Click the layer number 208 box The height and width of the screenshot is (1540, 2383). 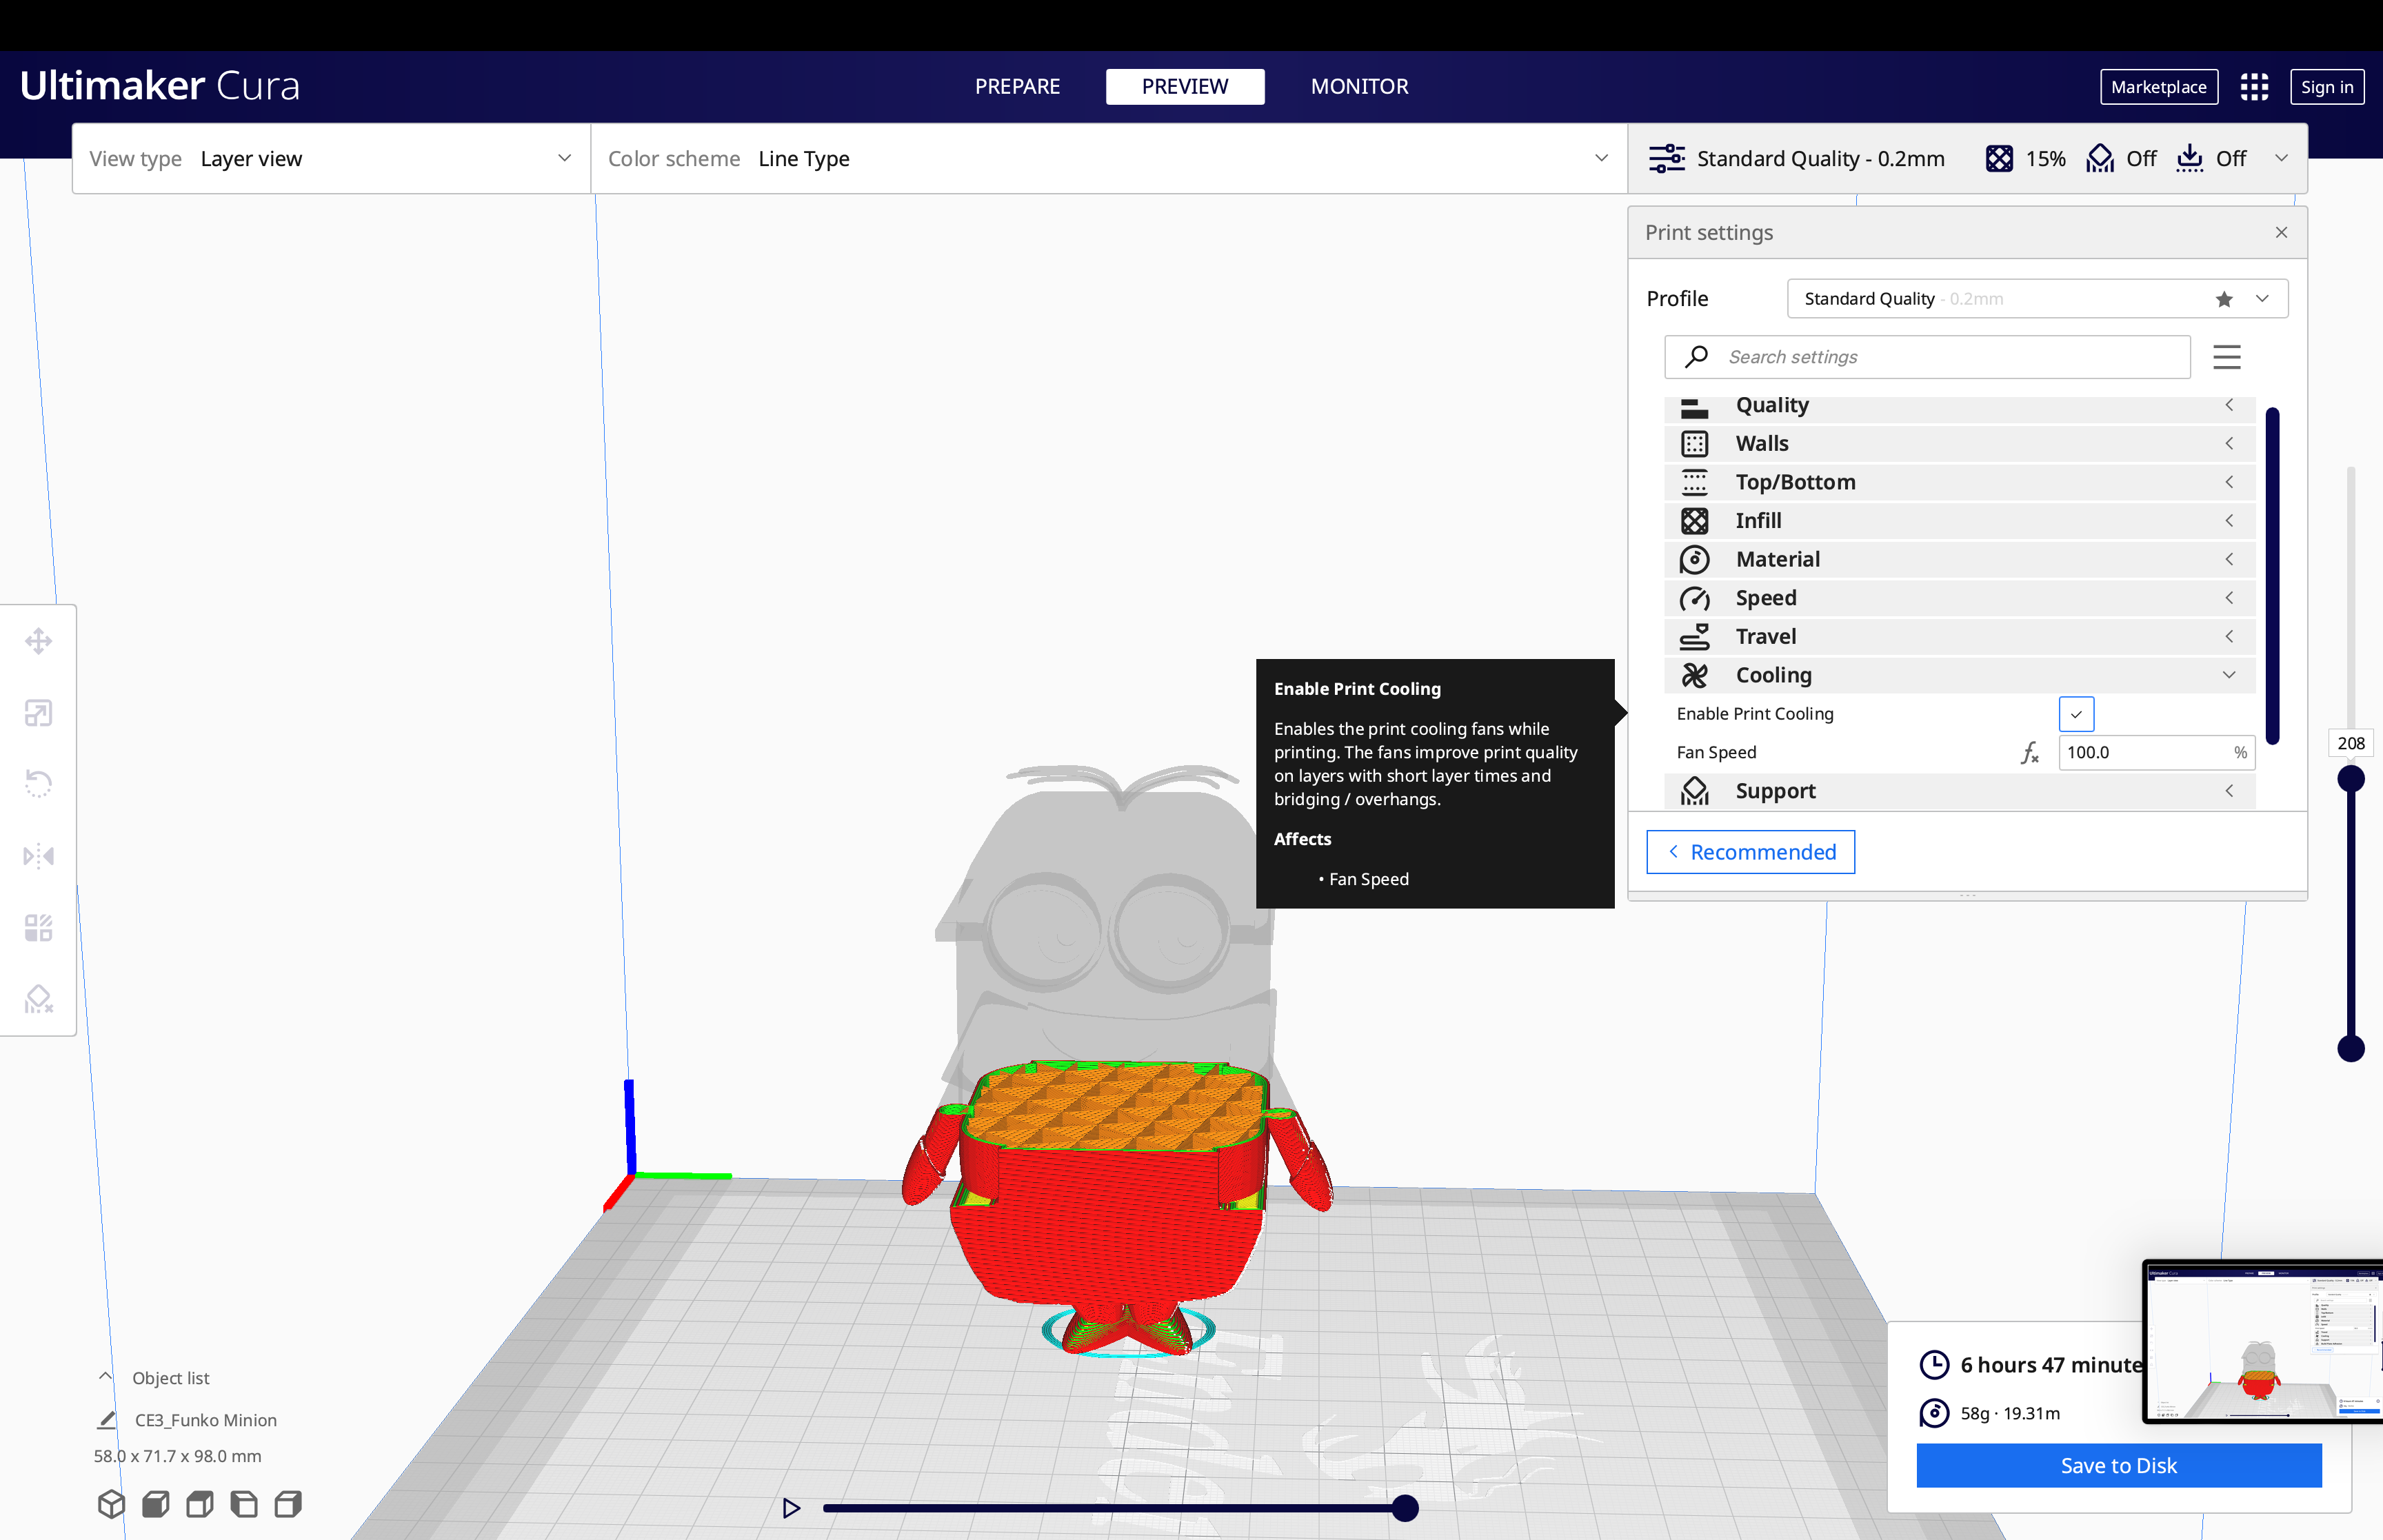2350,743
